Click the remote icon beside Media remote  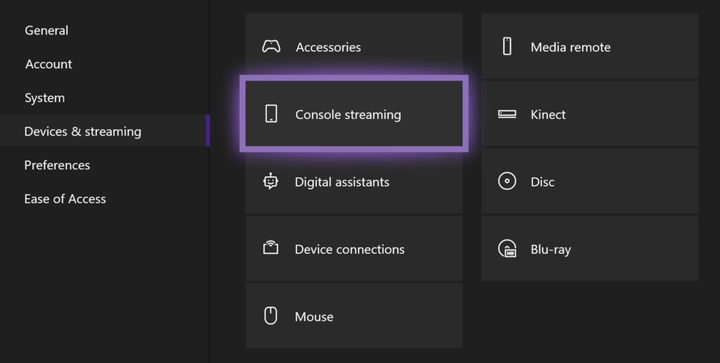(507, 46)
